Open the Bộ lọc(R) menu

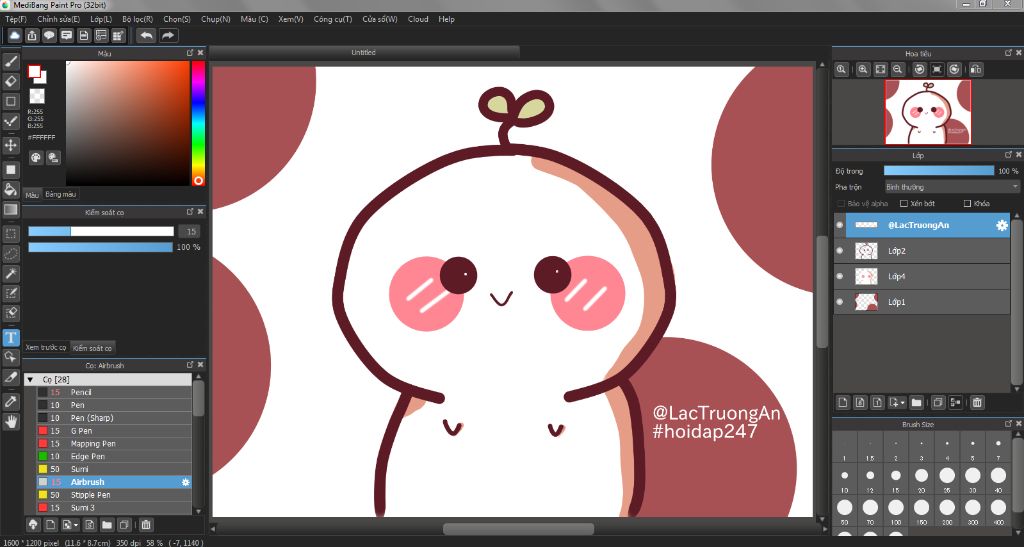[137, 20]
